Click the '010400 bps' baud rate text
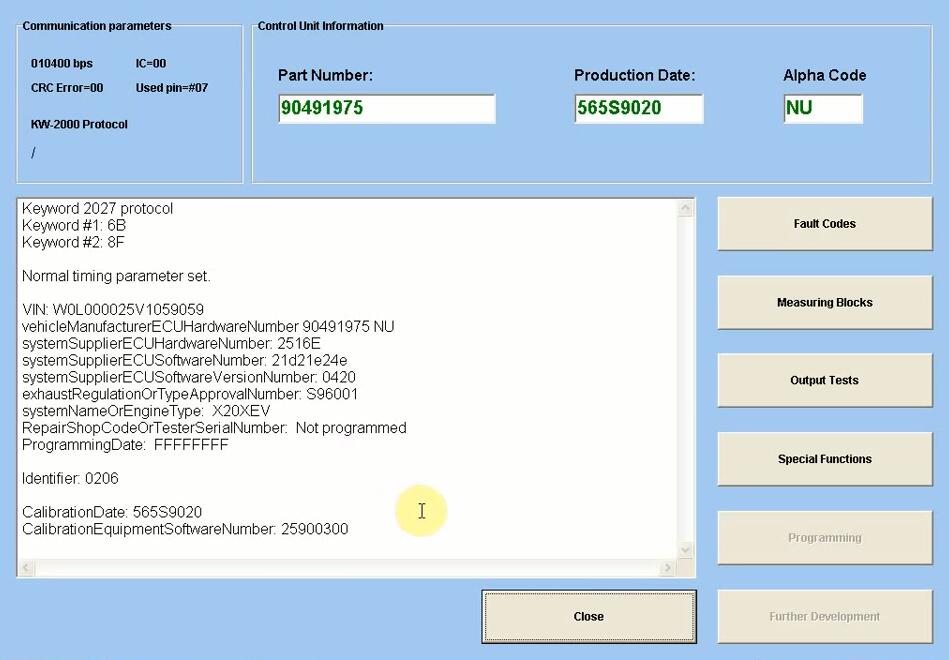 pyautogui.click(x=62, y=64)
